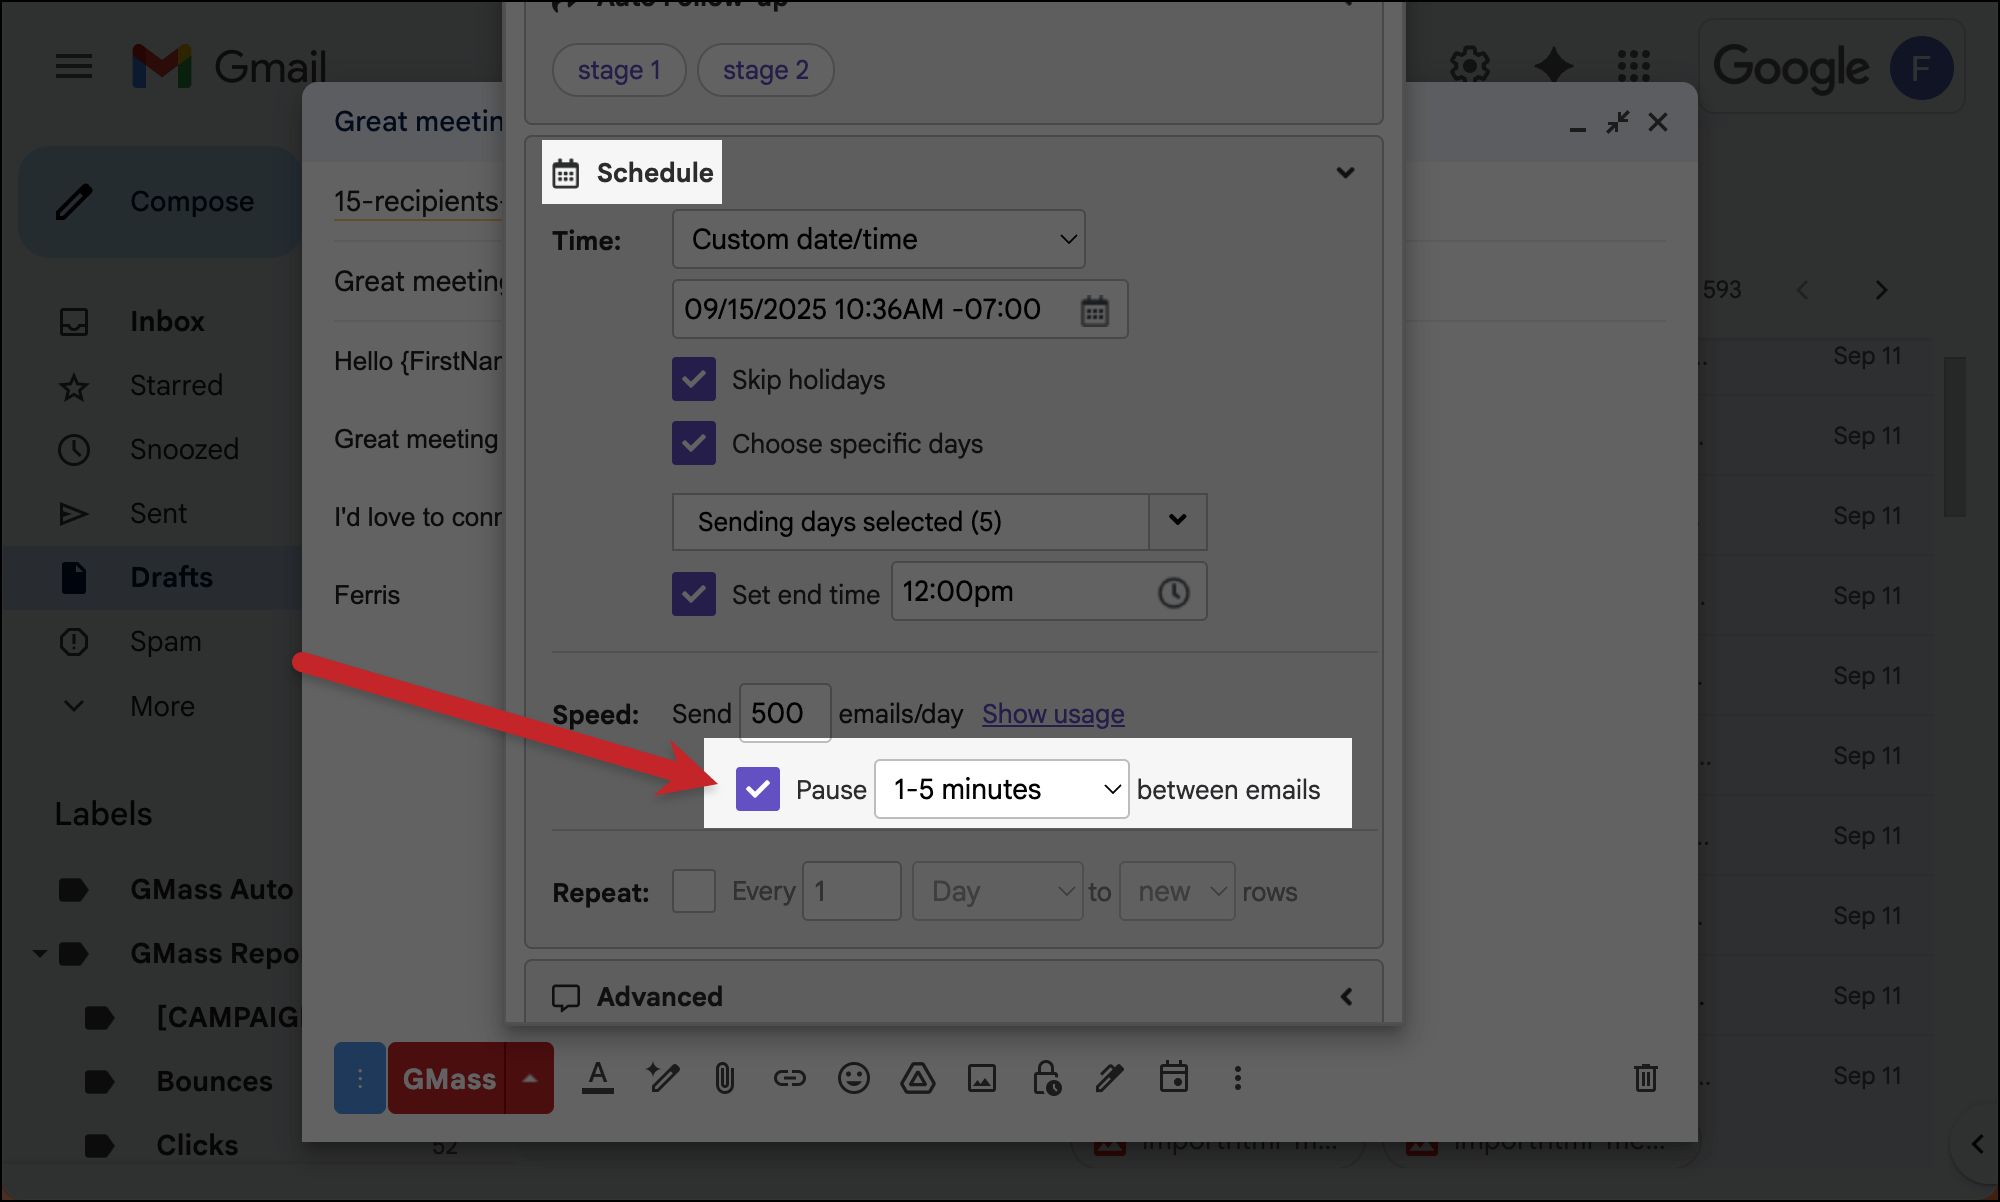Screen dimensions: 2000x1202
Task: Discard draft with the trash icon
Action: pyautogui.click(x=1645, y=1078)
